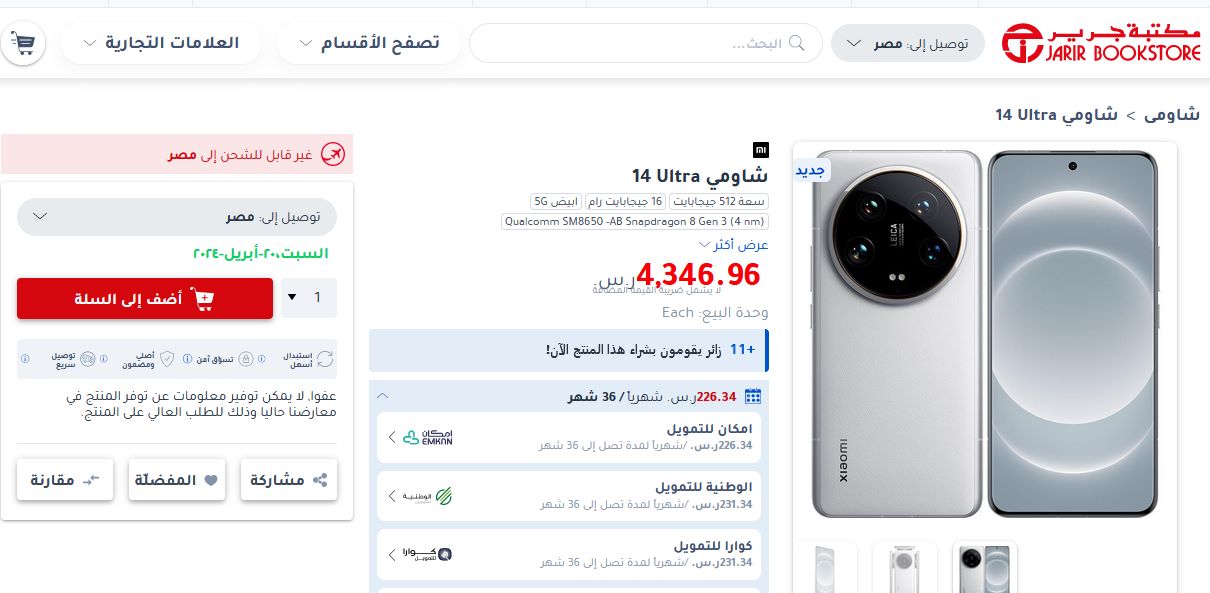This screenshot has width=1210, height=593.
Task: Click the أضف إلى السلة button
Action: (145, 298)
